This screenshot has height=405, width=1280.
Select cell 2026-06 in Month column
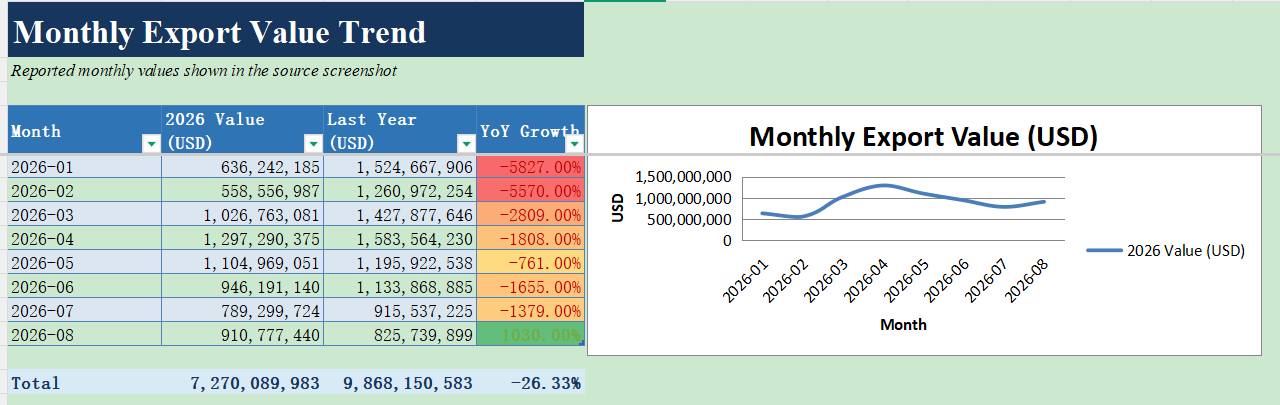[x=85, y=287]
